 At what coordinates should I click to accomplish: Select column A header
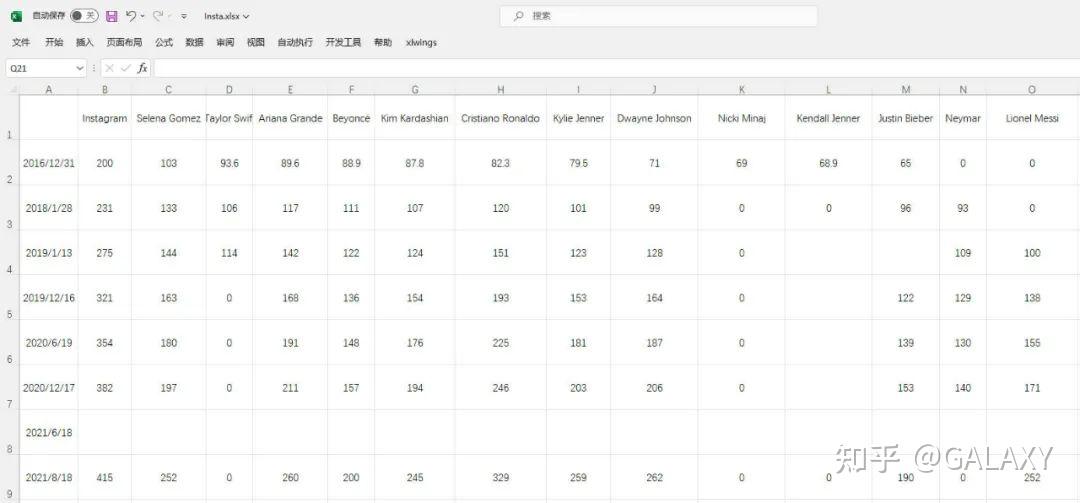pyautogui.click(x=48, y=90)
